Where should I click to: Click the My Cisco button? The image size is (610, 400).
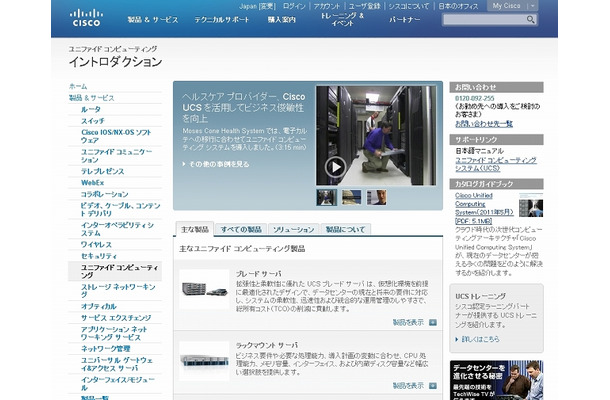(506, 6)
